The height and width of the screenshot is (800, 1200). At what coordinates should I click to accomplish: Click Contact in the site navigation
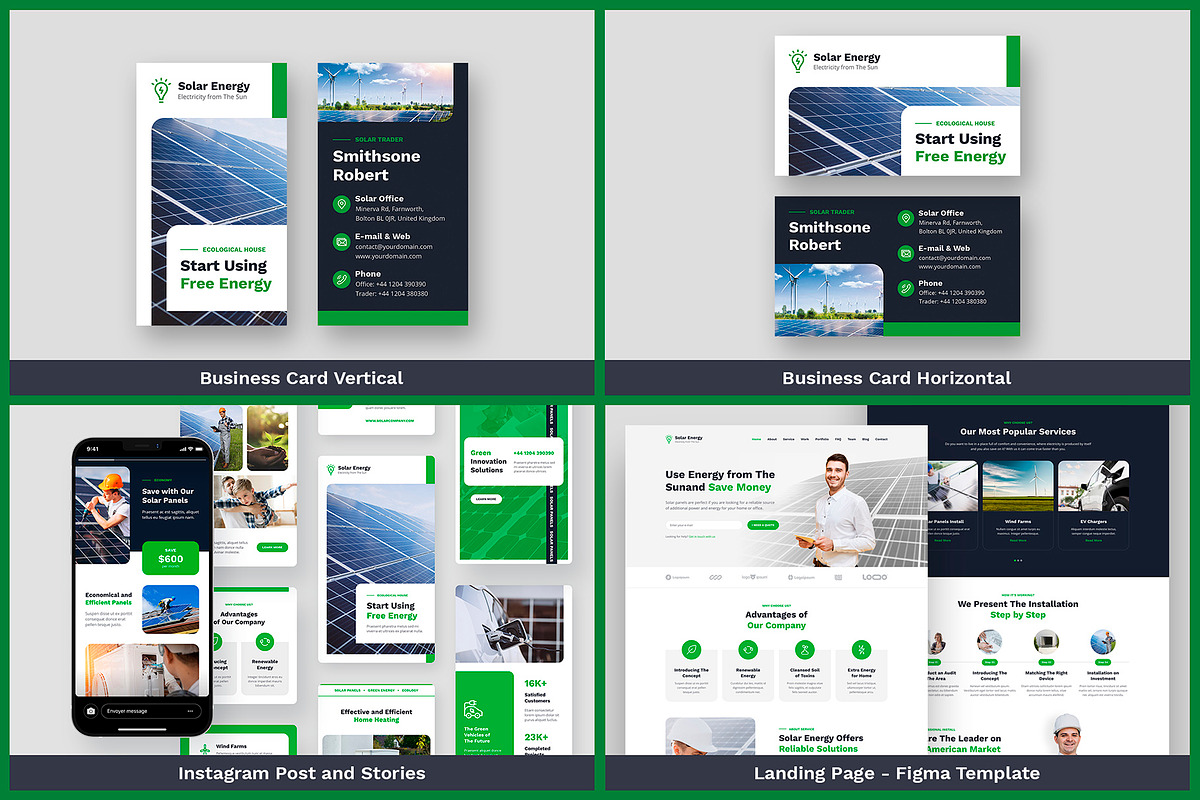882,438
